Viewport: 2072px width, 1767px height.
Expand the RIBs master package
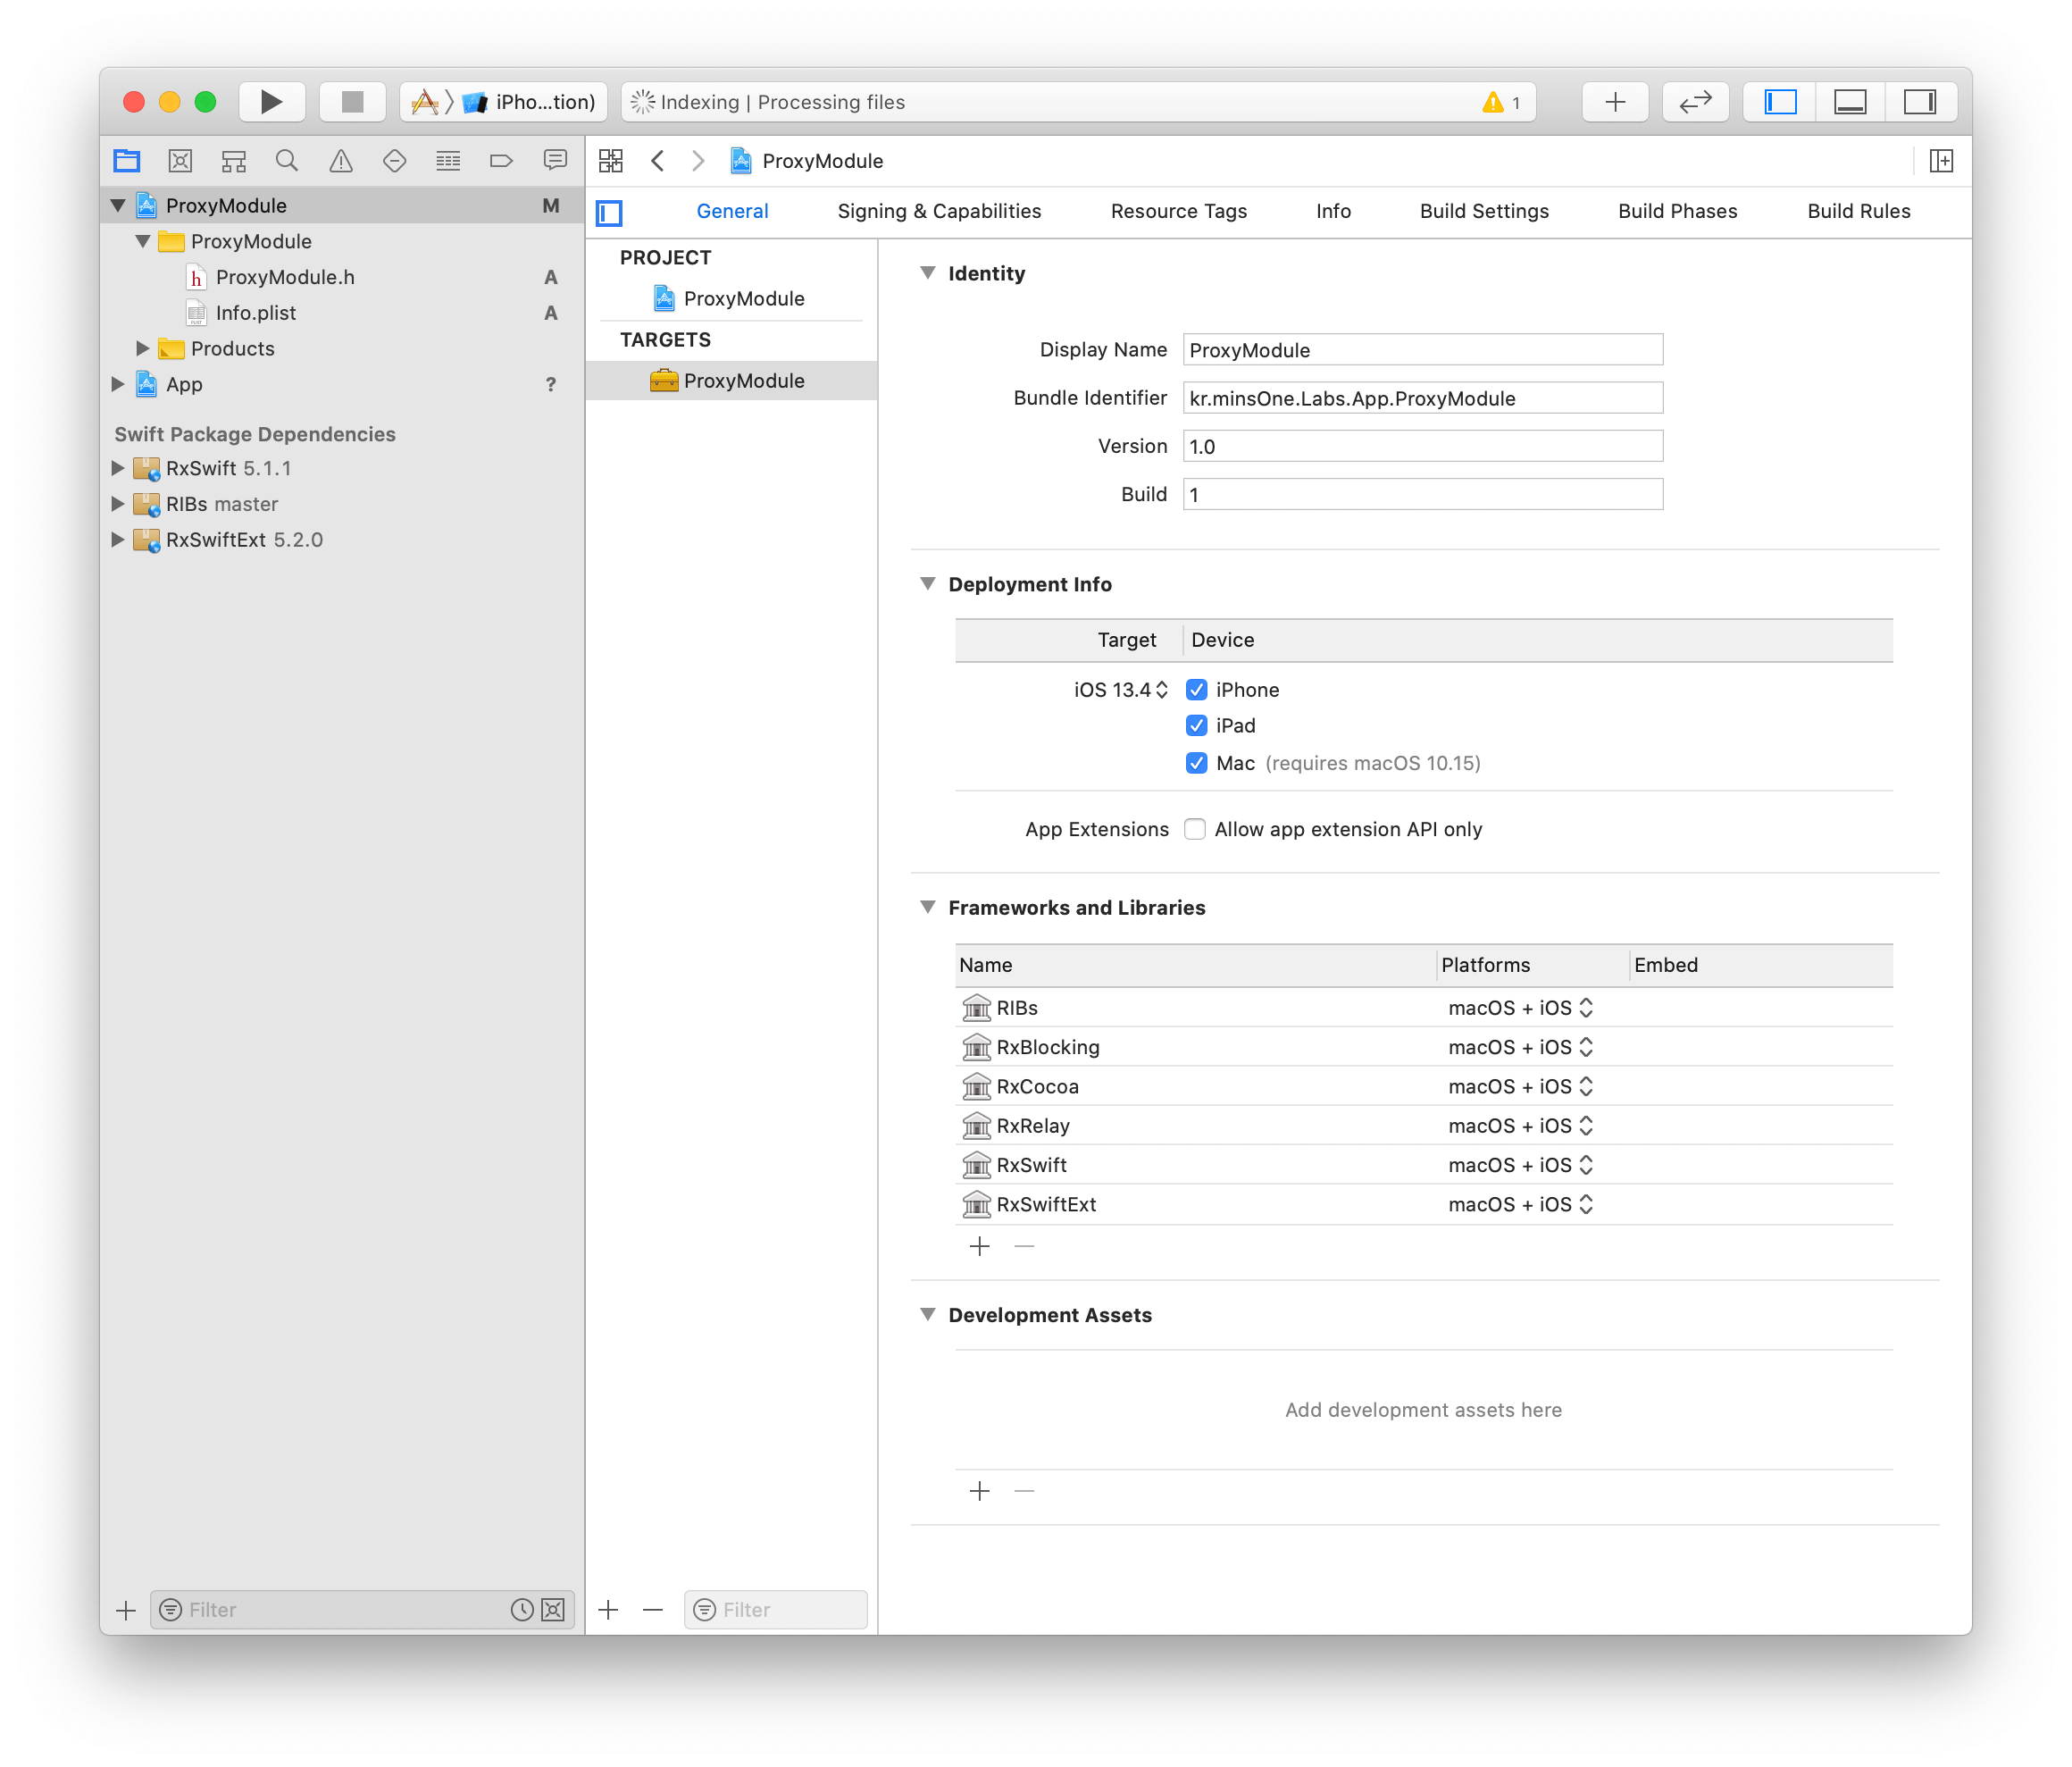point(118,504)
